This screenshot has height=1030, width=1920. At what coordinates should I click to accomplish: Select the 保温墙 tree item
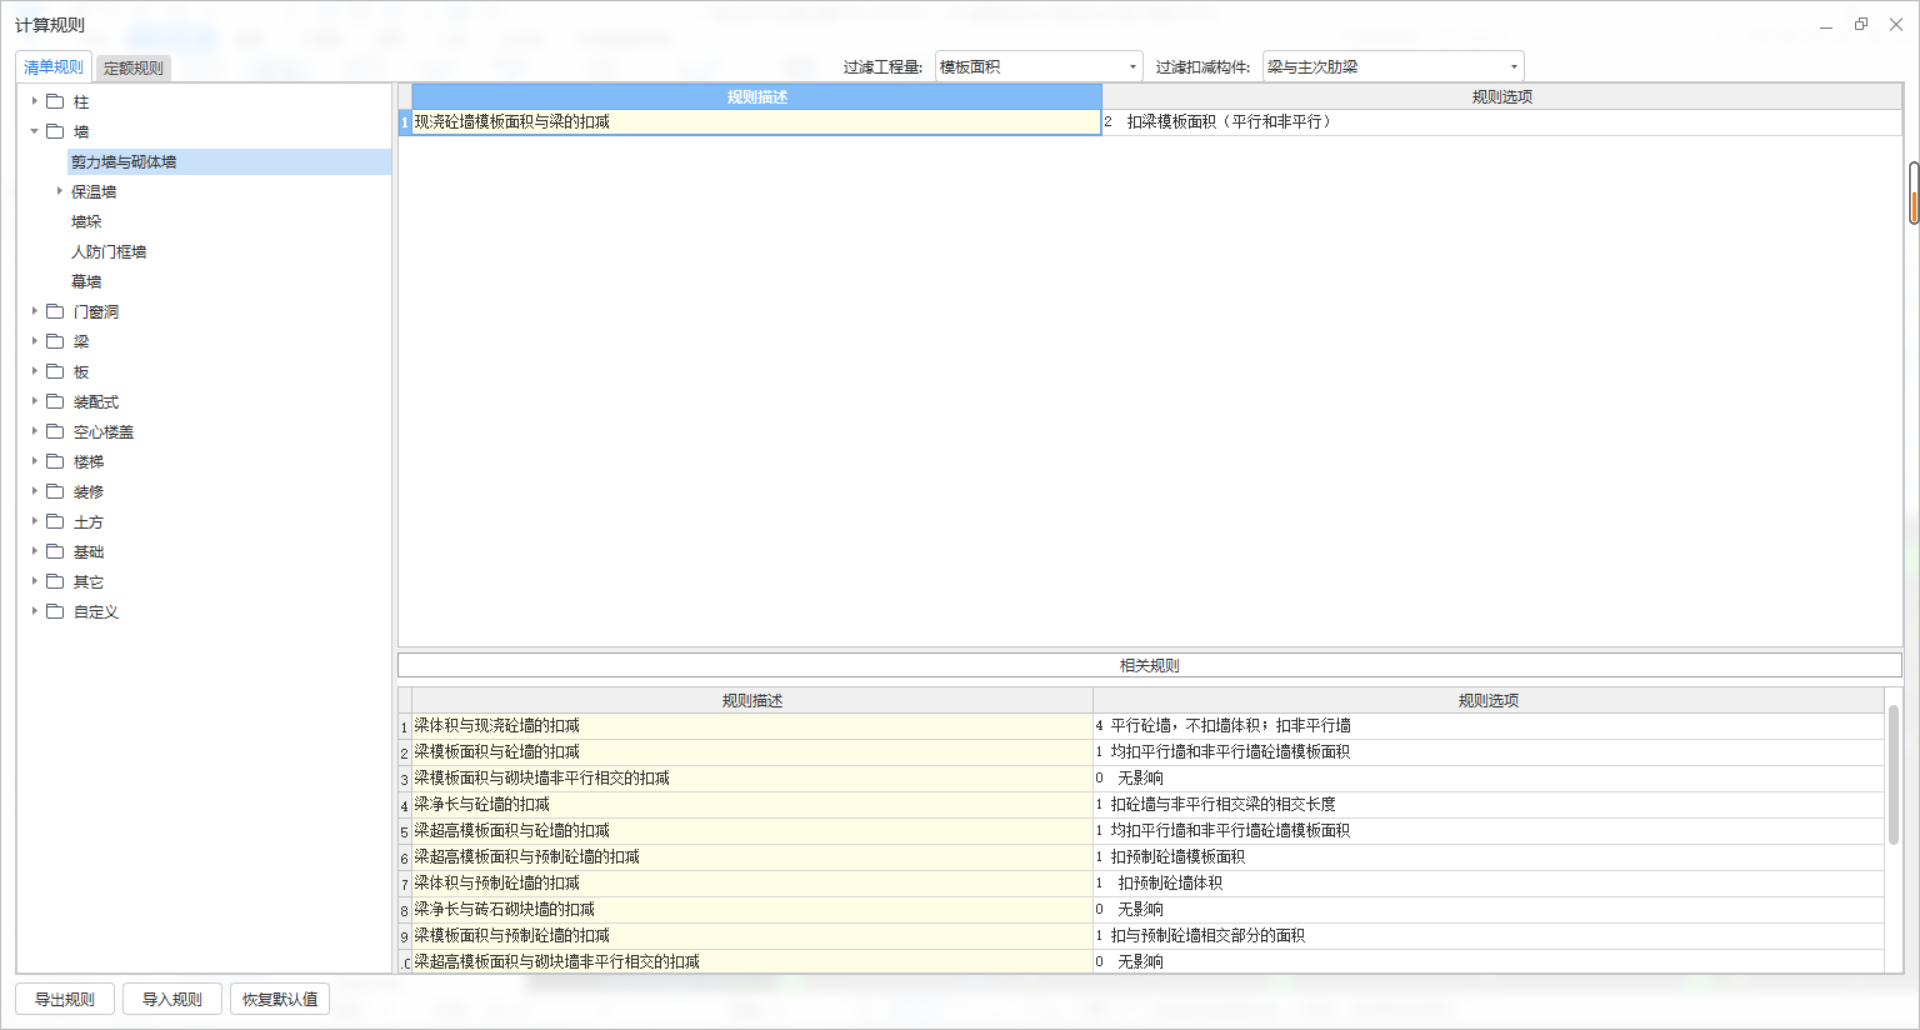(x=94, y=192)
